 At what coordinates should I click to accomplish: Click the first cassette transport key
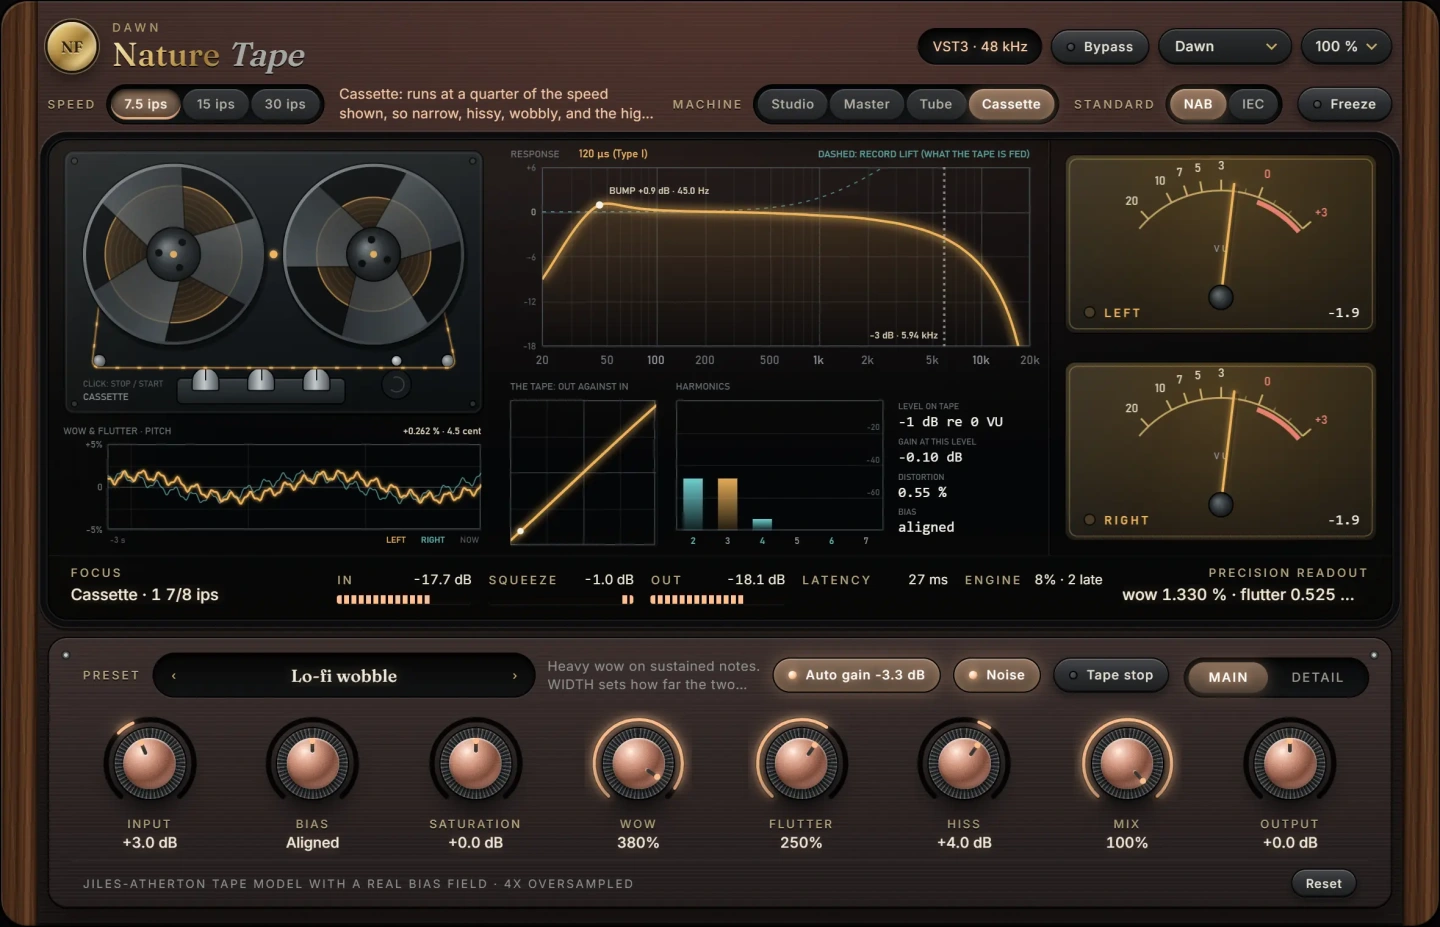pos(205,380)
